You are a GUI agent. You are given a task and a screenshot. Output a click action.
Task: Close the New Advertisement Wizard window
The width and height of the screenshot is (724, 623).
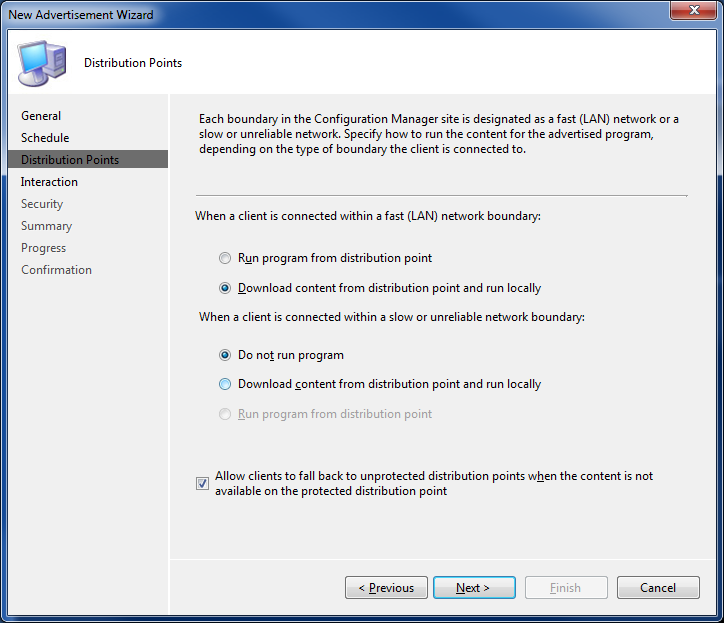pyautogui.click(x=694, y=10)
